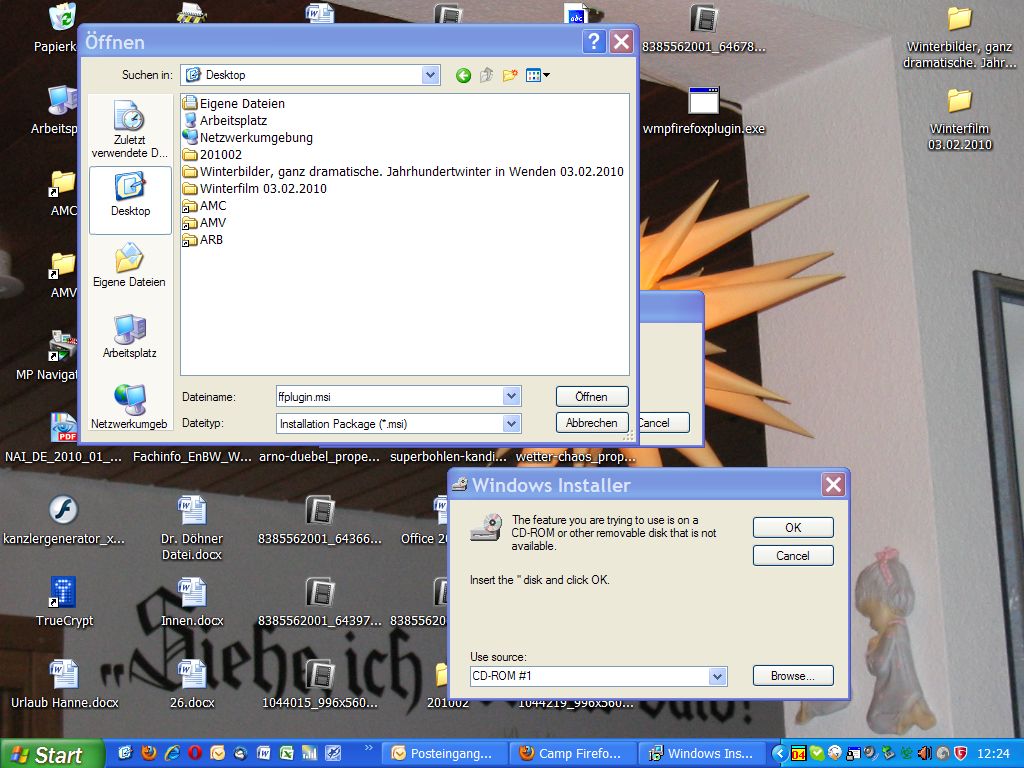
Task: Select the 'AMV' shortcut folder in file list
Action: [x=204, y=222]
